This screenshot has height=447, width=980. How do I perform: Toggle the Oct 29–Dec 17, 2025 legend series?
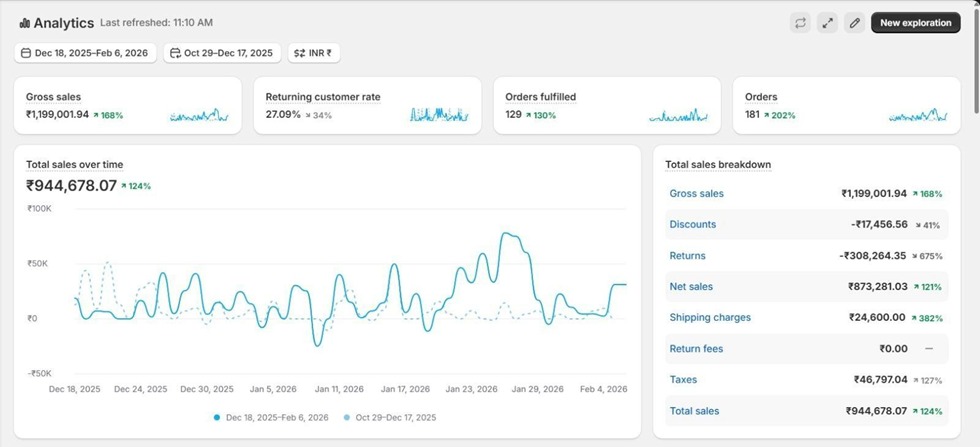(x=391, y=417)
